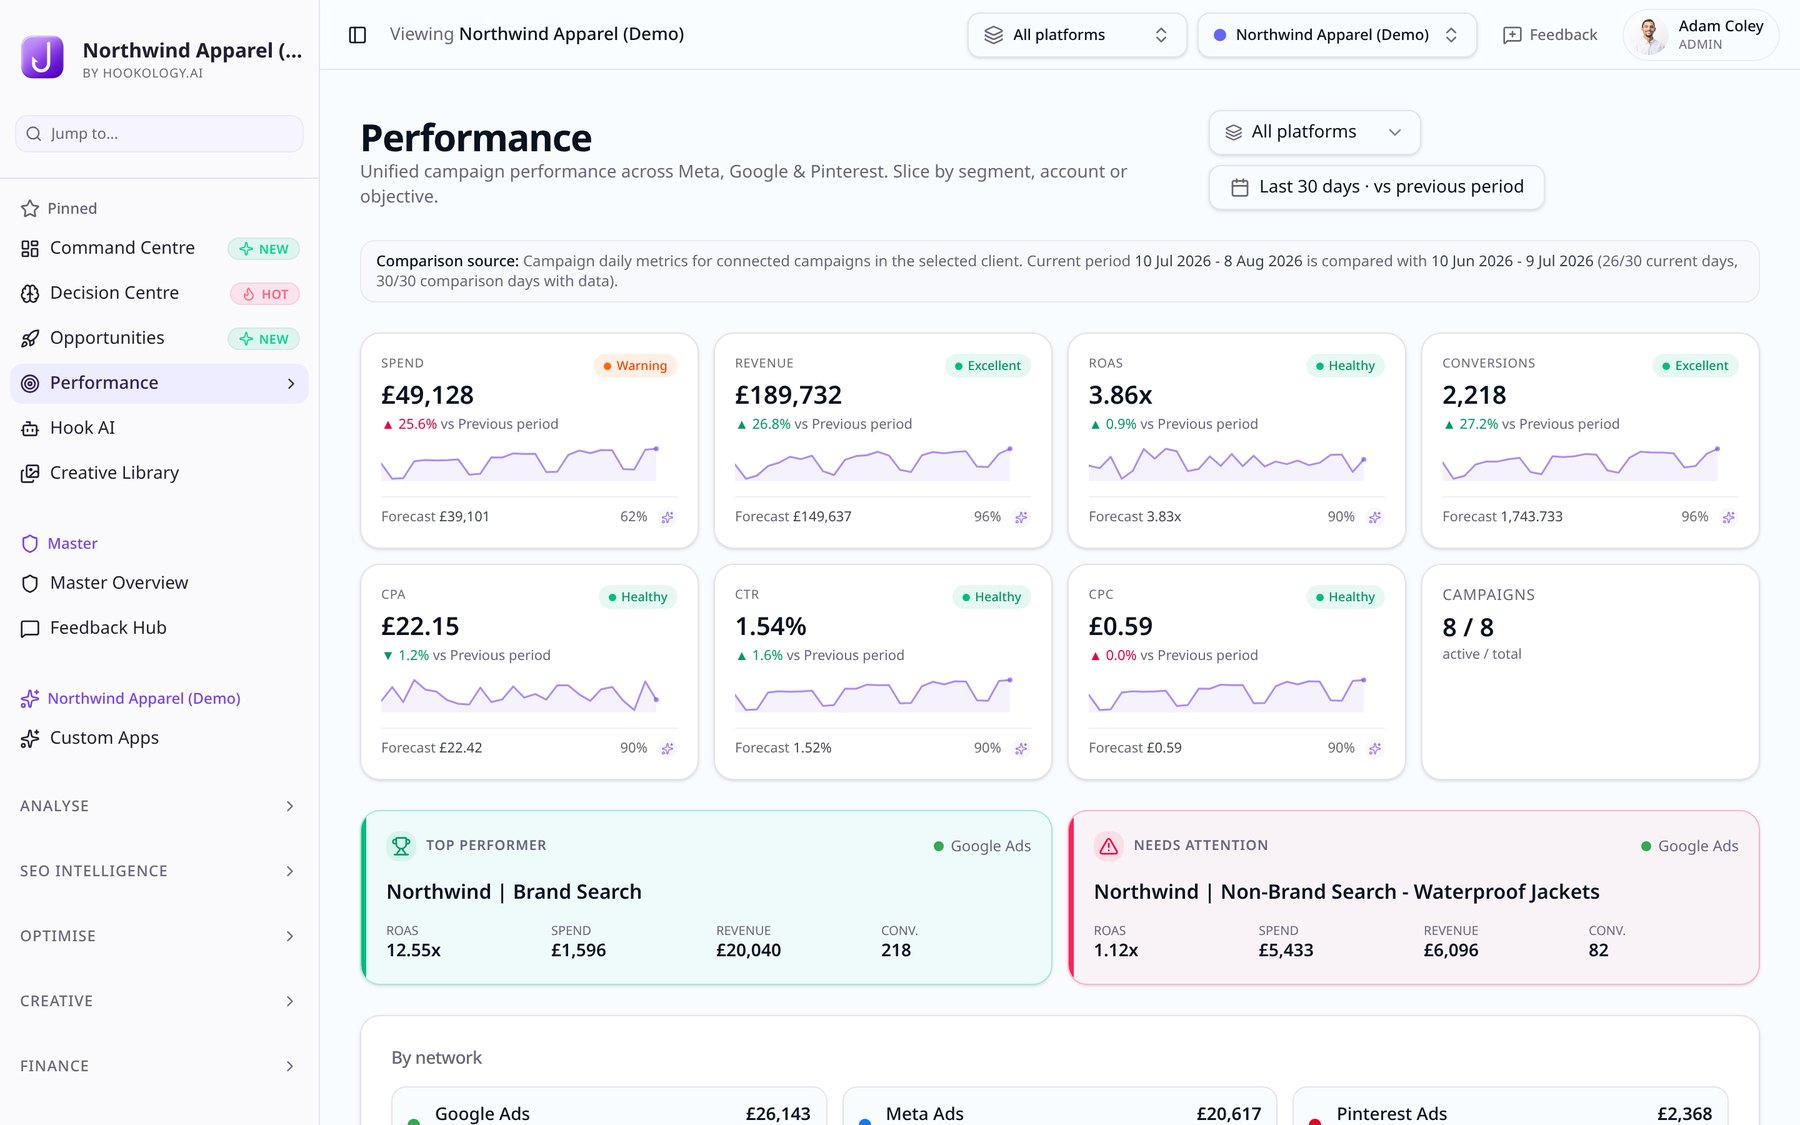The height and width of the screenshot is (1125, 1800).
Task: Click the Feedback button in header
Action: pos(1549,35)
